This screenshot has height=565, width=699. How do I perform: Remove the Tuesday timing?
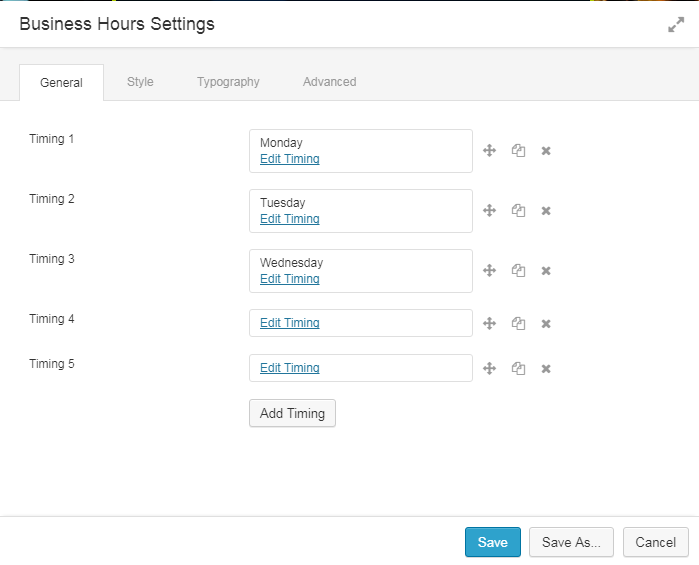point(546,211)
